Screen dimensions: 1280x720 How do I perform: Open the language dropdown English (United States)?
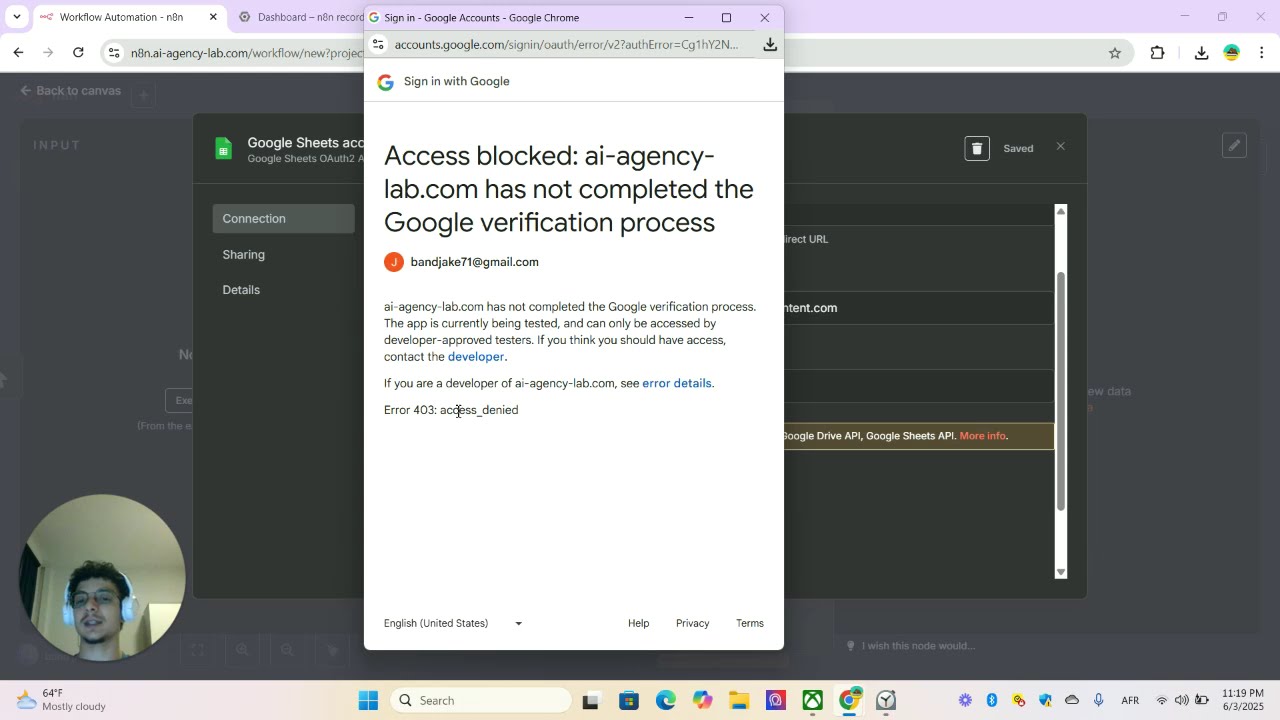coord(453,623)
